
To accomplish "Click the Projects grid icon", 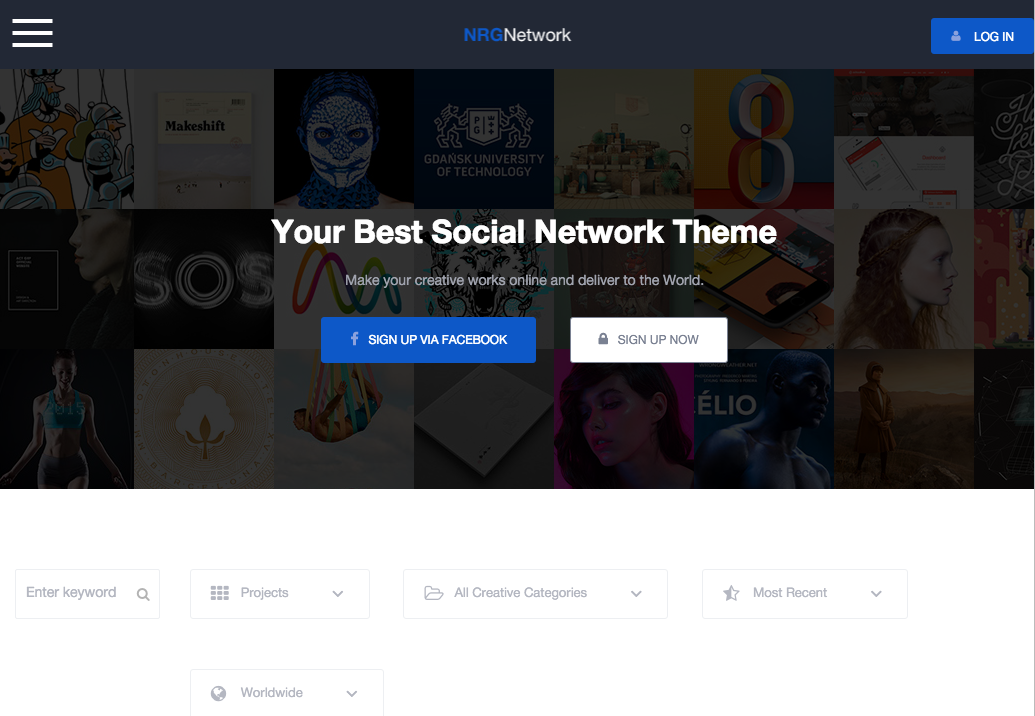I will click(x=220, y=593).
